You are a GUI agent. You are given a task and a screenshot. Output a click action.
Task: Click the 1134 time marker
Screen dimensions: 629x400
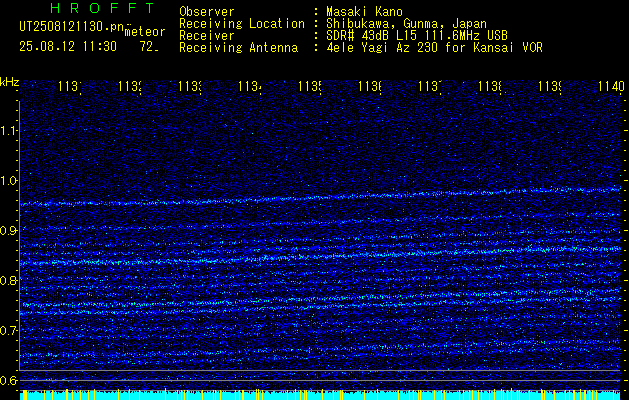tap(250, 87)
